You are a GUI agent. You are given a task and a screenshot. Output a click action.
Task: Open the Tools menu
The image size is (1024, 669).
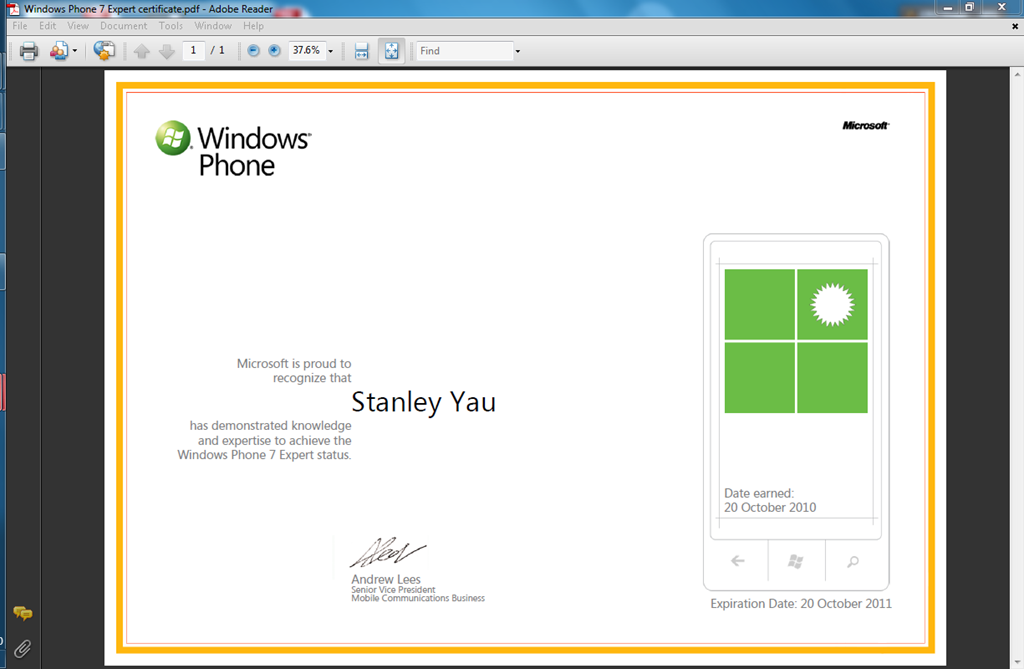(171, 26)
